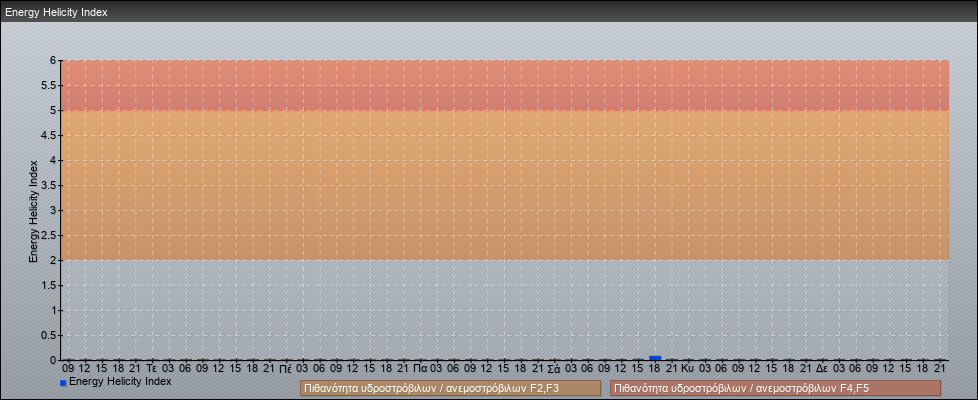Image resolution: width=978 pixels, height=400 pixels.
Task: Toggle the Energy Helicity Index legend label
Action: pyautogui.click(x=120, y=382)
